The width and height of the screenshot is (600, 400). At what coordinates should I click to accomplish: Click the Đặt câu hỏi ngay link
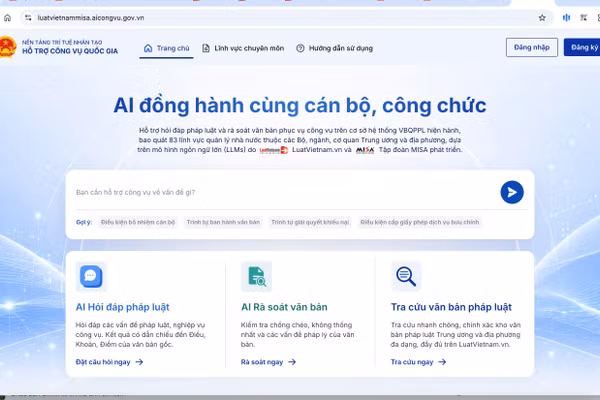(x=109, y=362)
